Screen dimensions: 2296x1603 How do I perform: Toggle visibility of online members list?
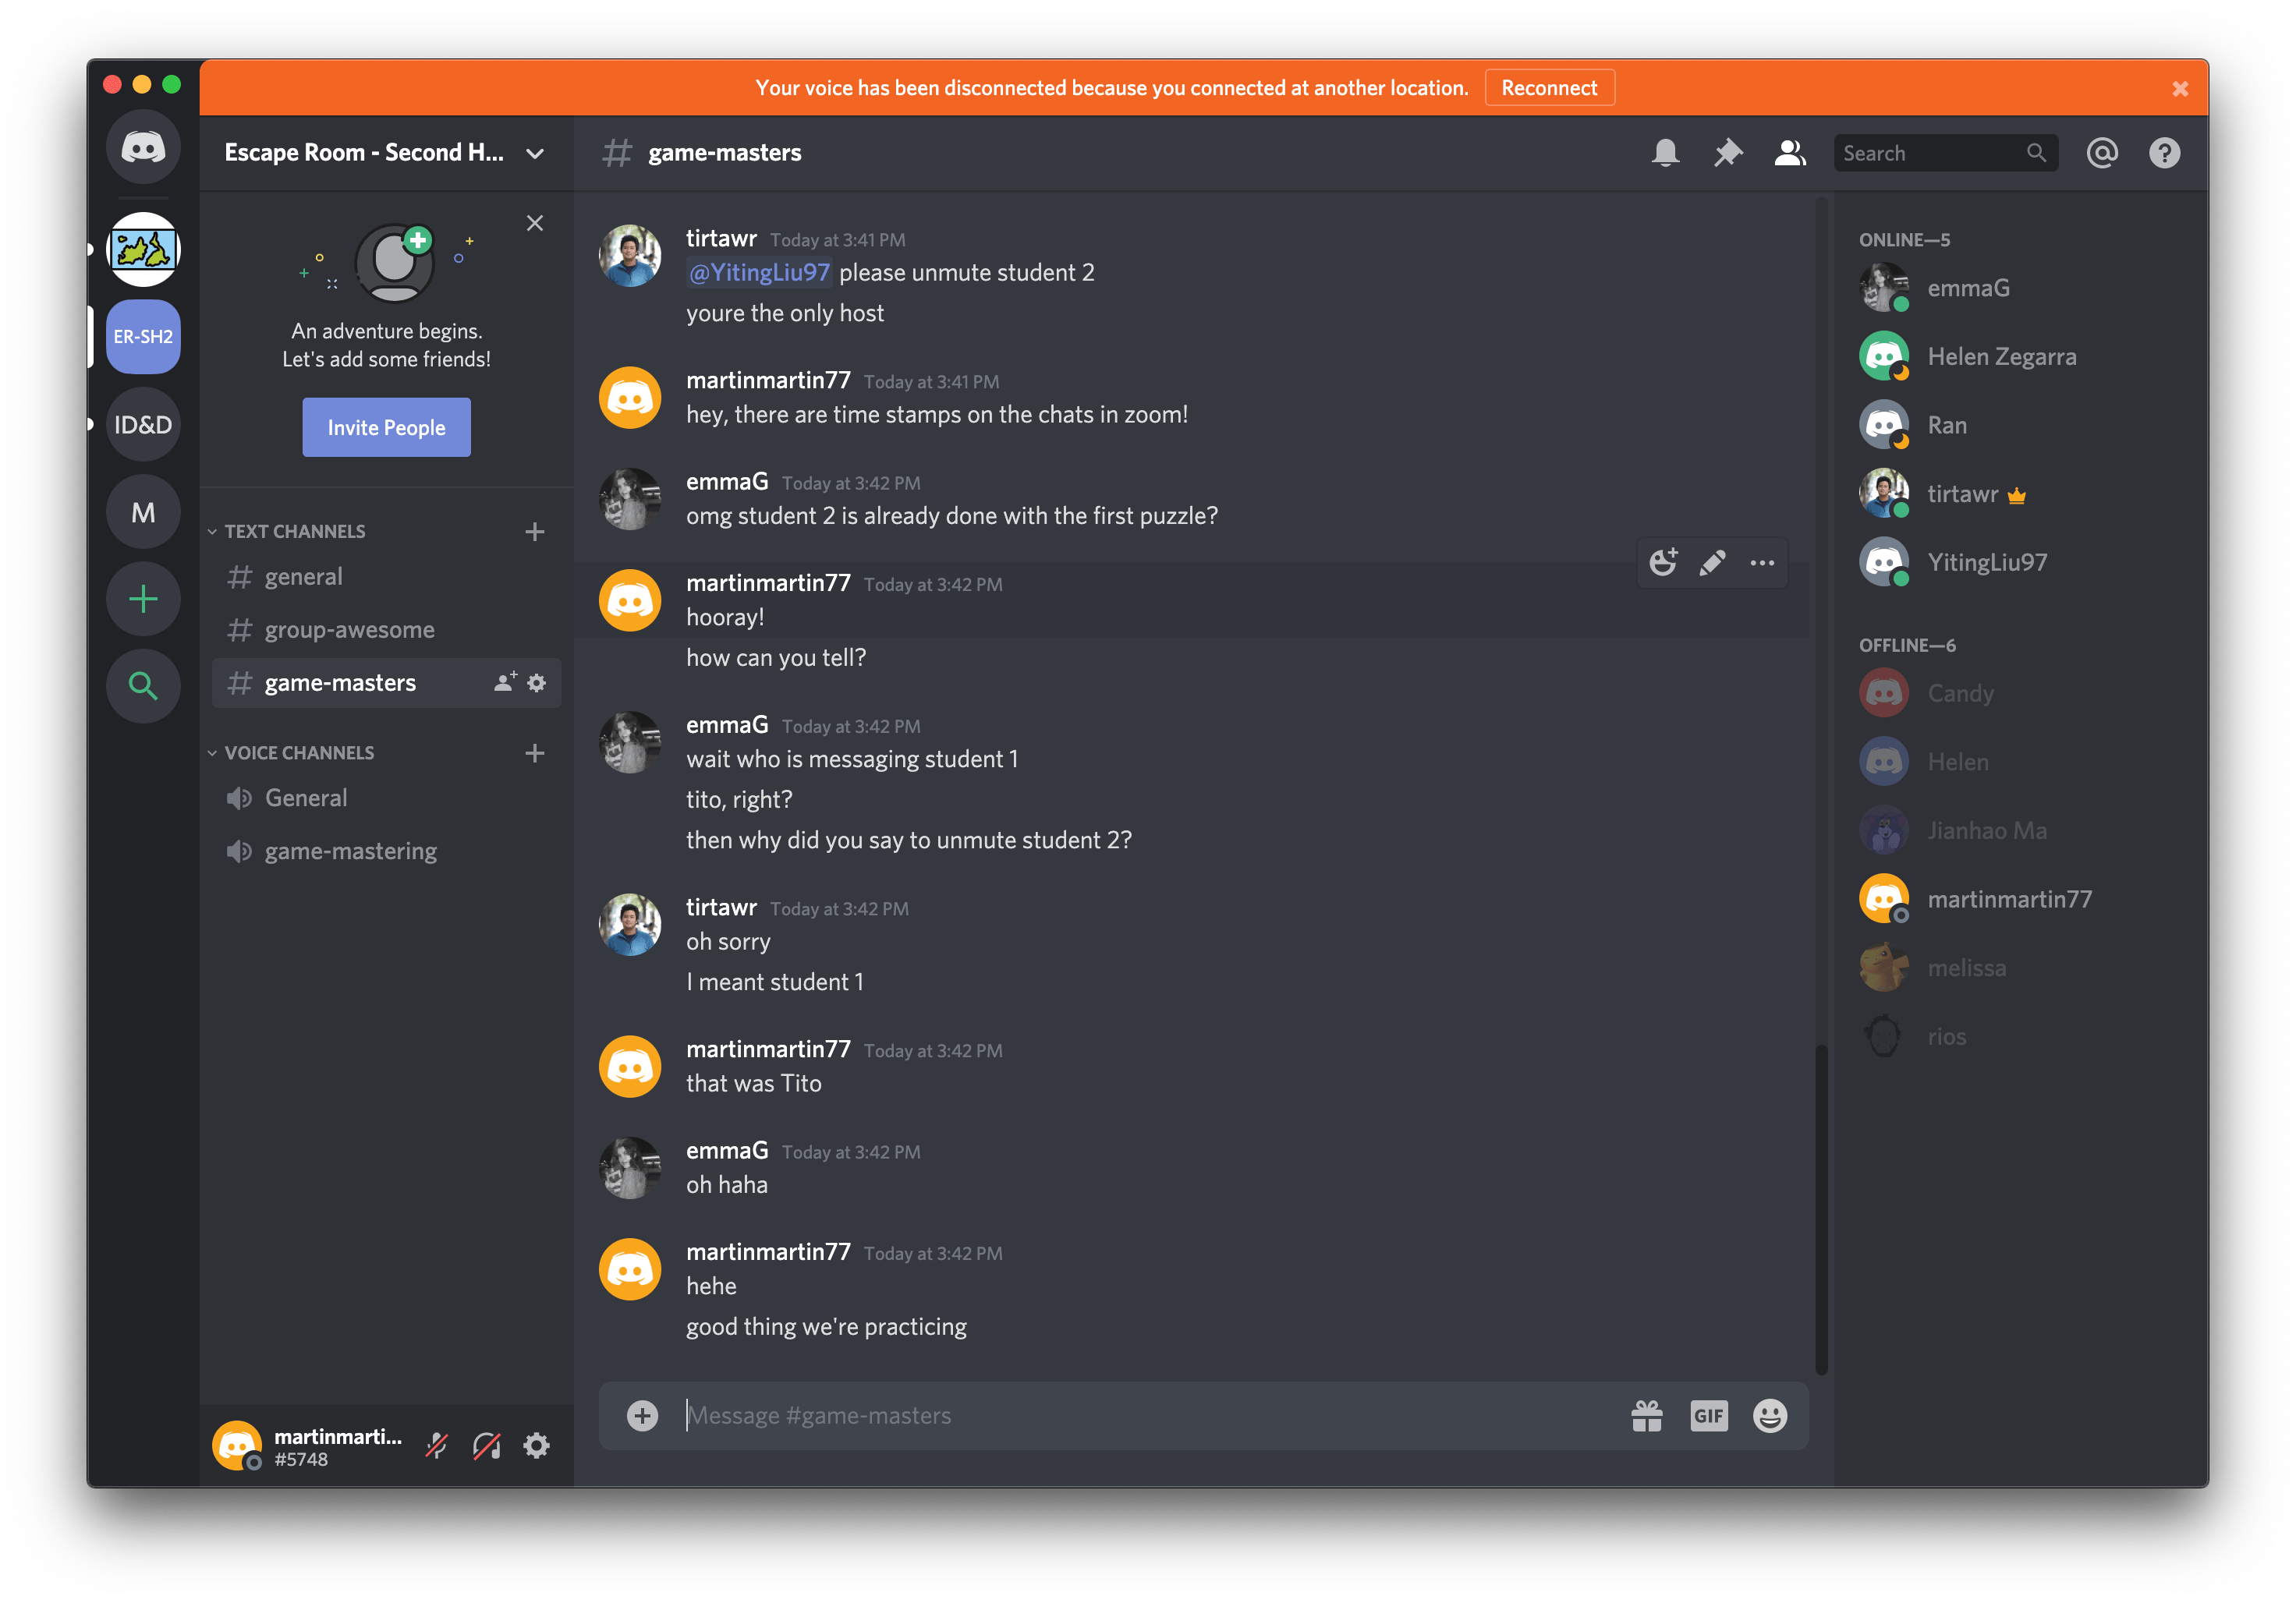pos(1790,154)
